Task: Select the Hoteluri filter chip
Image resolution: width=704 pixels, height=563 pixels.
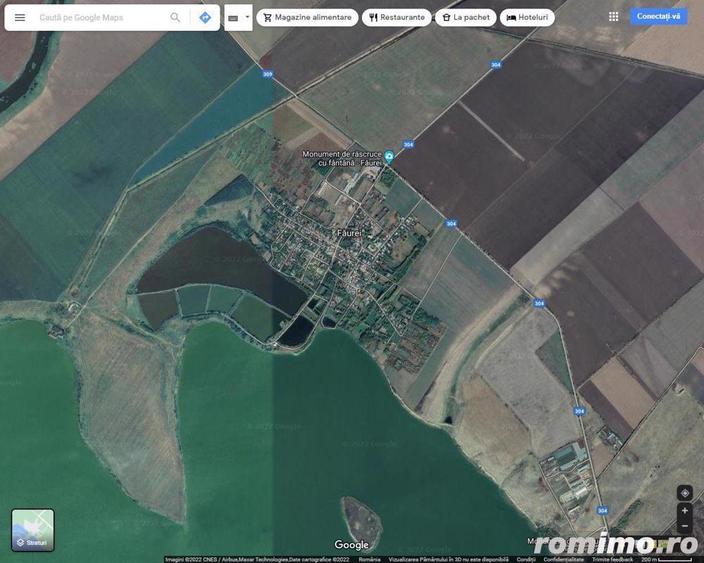Action: tap(527, 18)
